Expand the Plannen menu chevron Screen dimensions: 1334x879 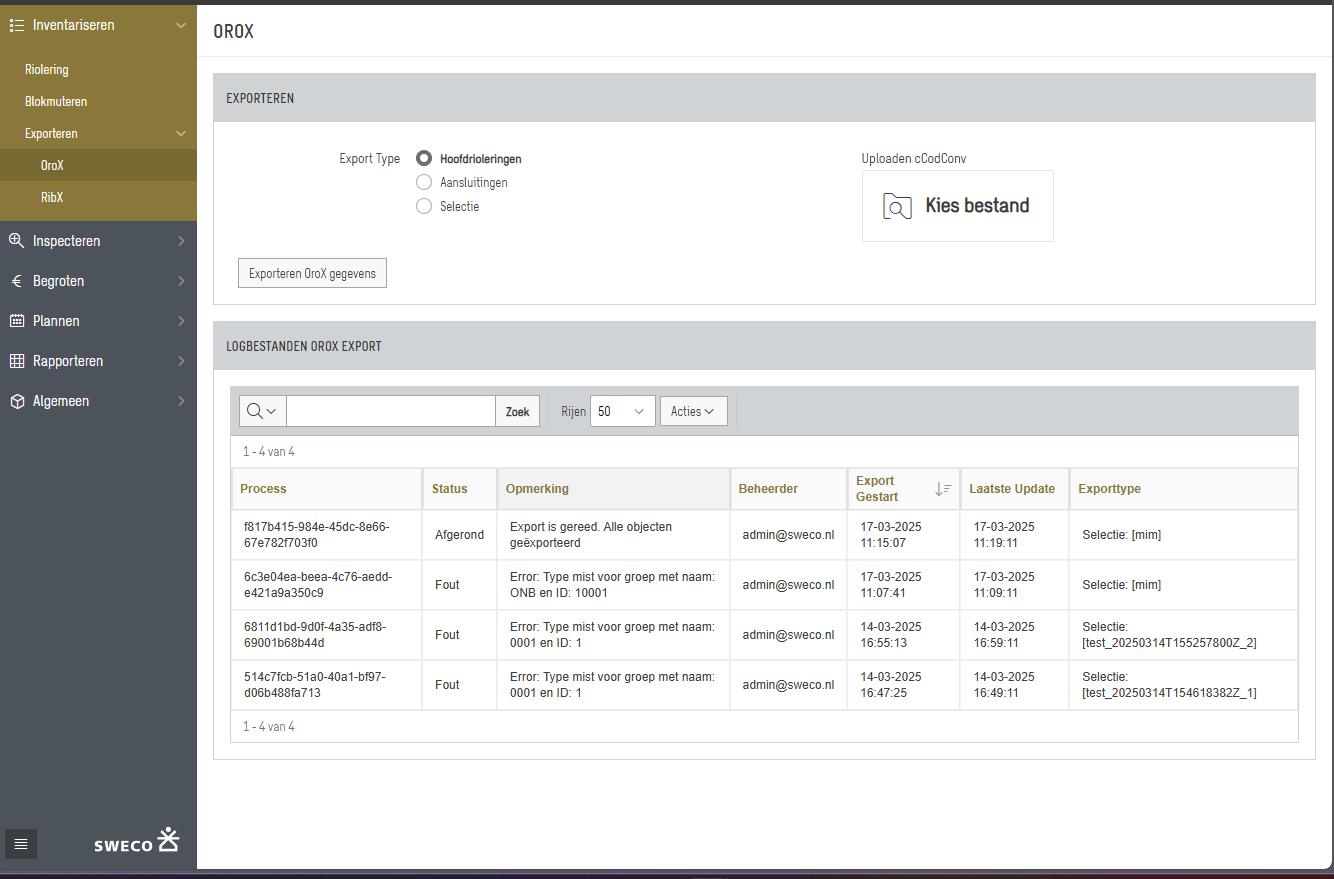[181, 321]
